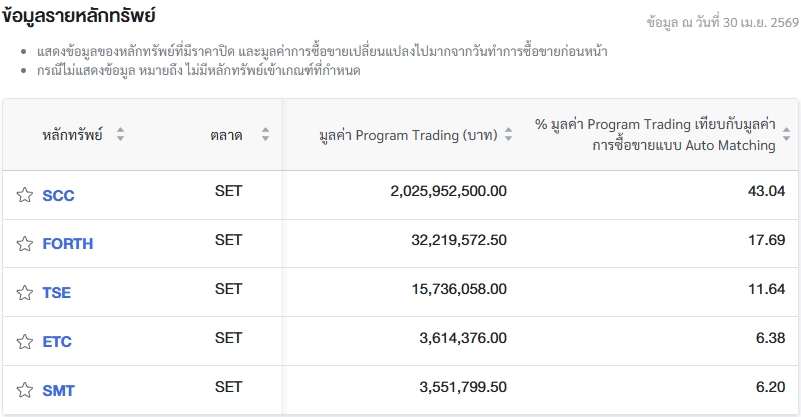Sort by มูลค่า Program Trading (บาท) arrows
The width and height of the screenshot is (801, 417).
tap(508, 135)
